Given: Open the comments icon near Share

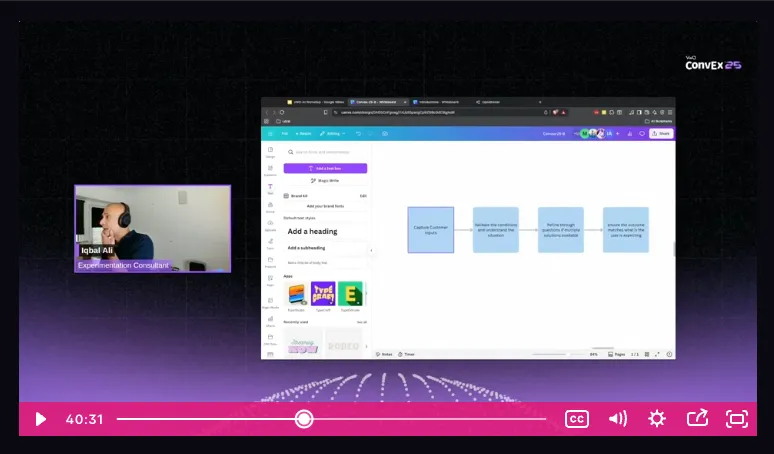Looking at the screenshot, I should [x=642, y=134].
